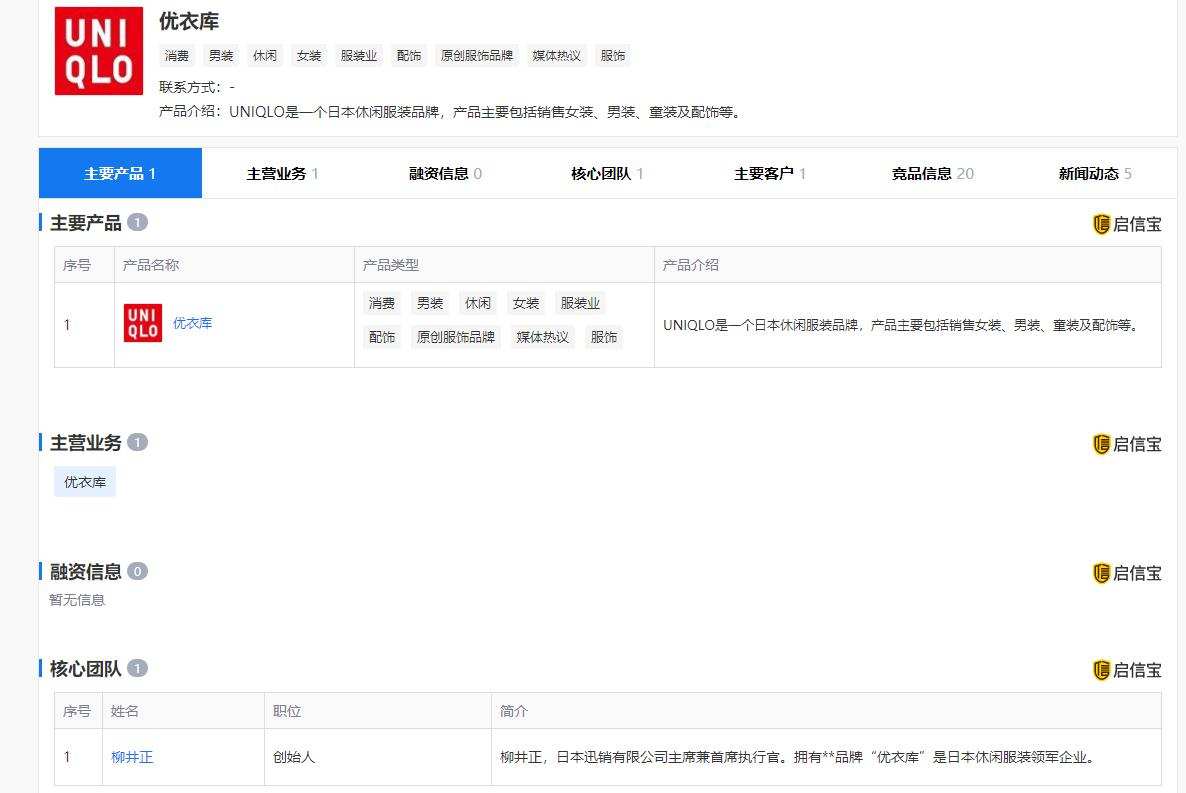Switch to the 主营业务 tab
This screenshot has width=1186, height=793.
click(x=282, y=173)
